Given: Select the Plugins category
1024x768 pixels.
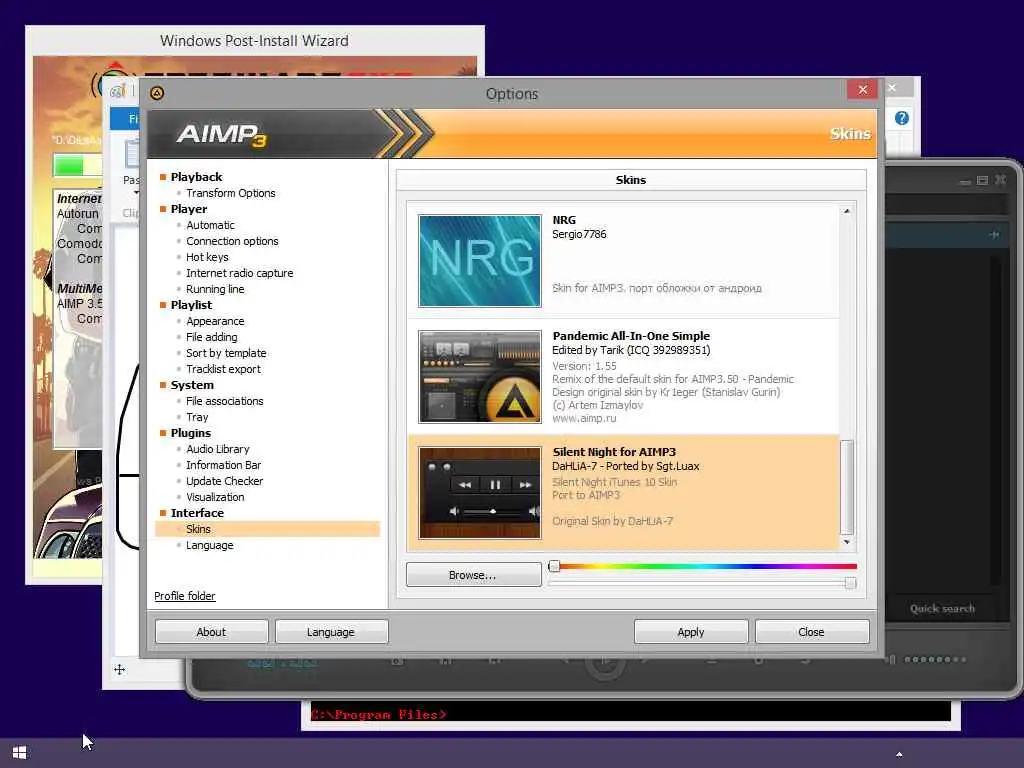Looking at the screenshot, I should [191, 433].
